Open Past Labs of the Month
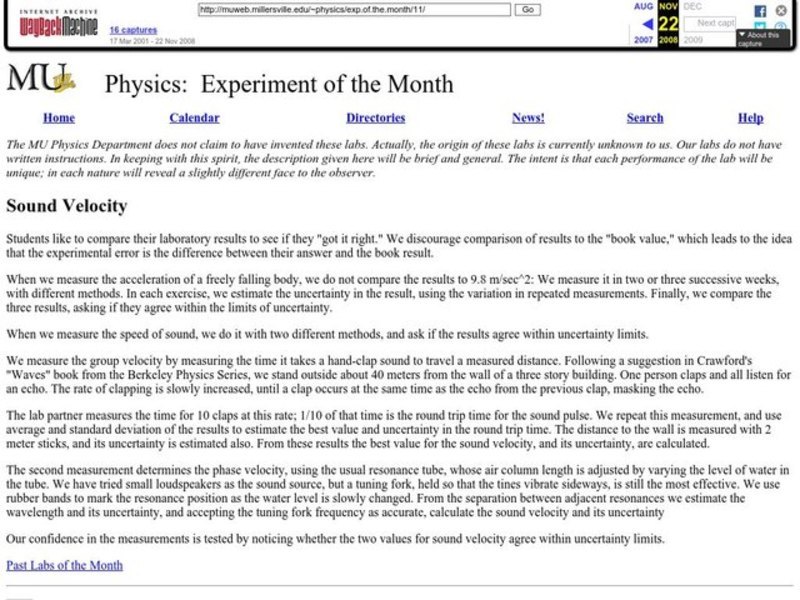 click(64, 565)
